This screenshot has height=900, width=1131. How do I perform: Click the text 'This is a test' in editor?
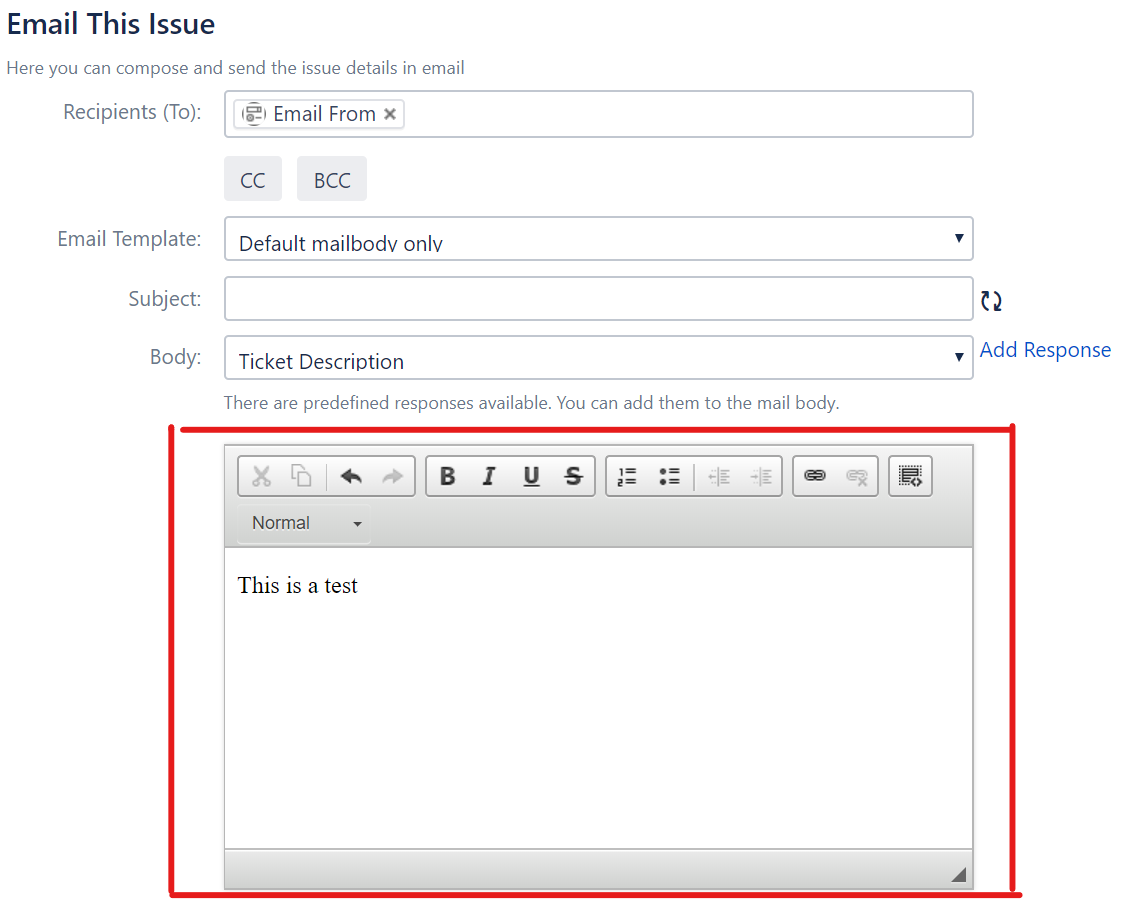(297, 586)
